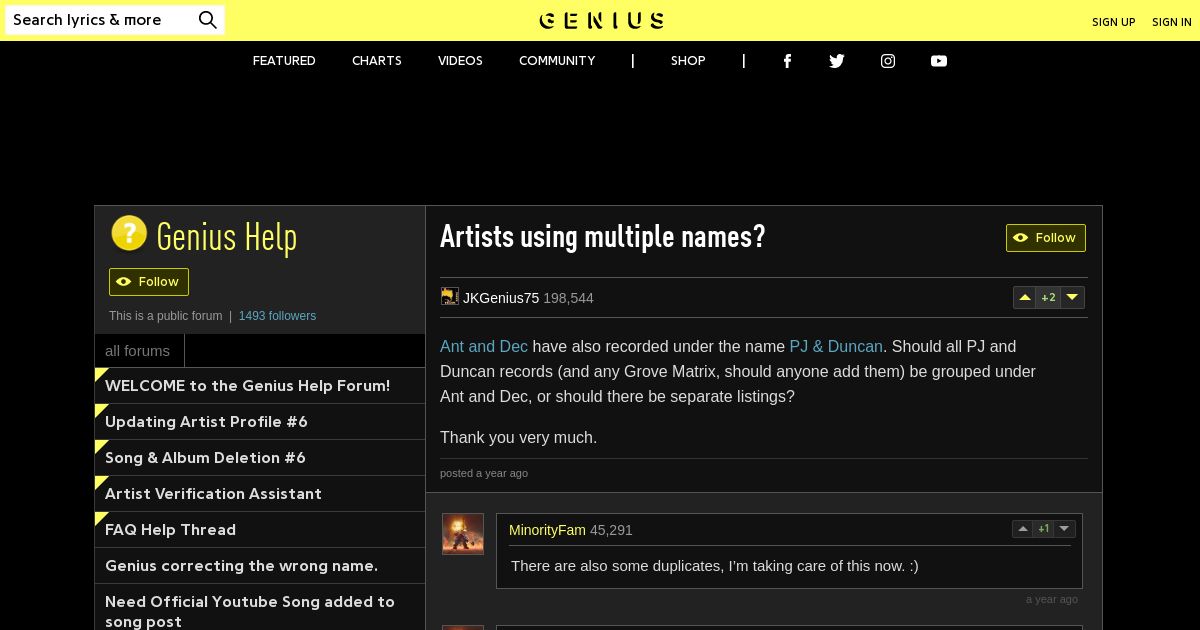
Task: Open MinorityFam's user profile name
Action: (x=547, y=530)
